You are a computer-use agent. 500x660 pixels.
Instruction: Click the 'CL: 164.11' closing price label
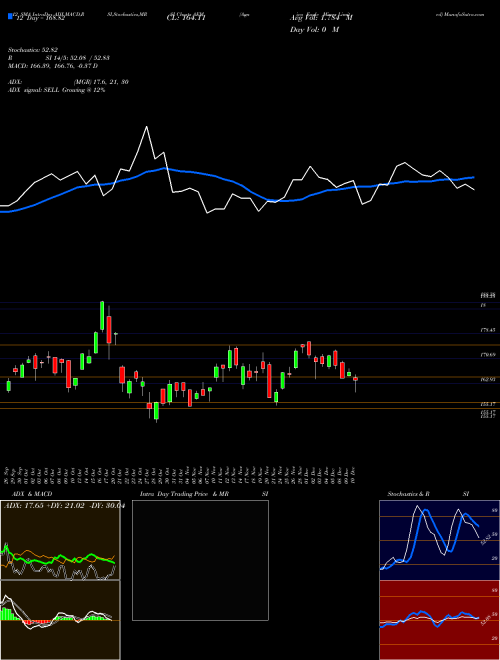[186, 19]
